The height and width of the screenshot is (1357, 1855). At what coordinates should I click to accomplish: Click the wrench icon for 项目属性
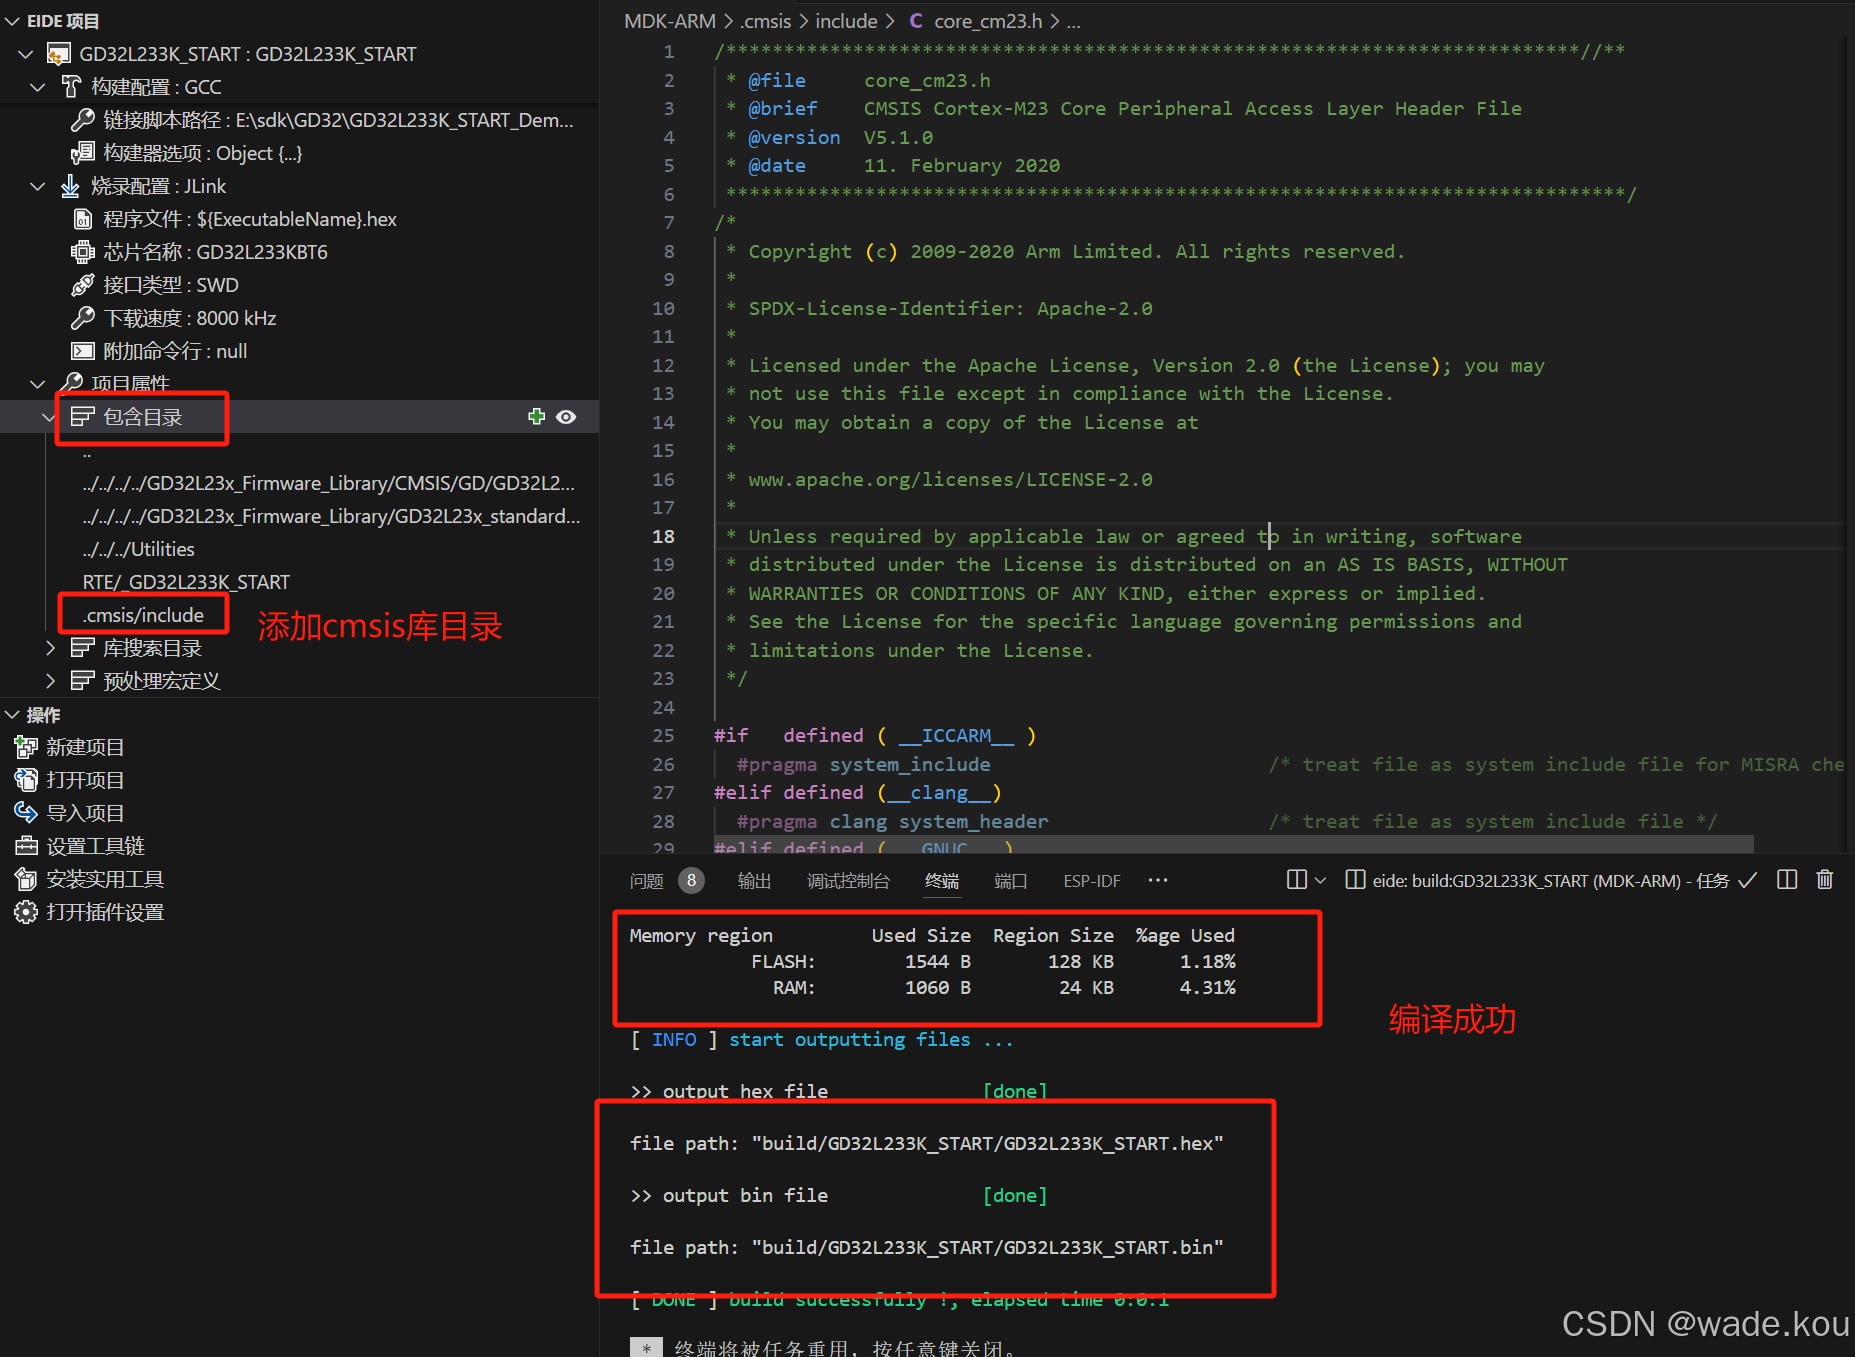coord(71,384)
